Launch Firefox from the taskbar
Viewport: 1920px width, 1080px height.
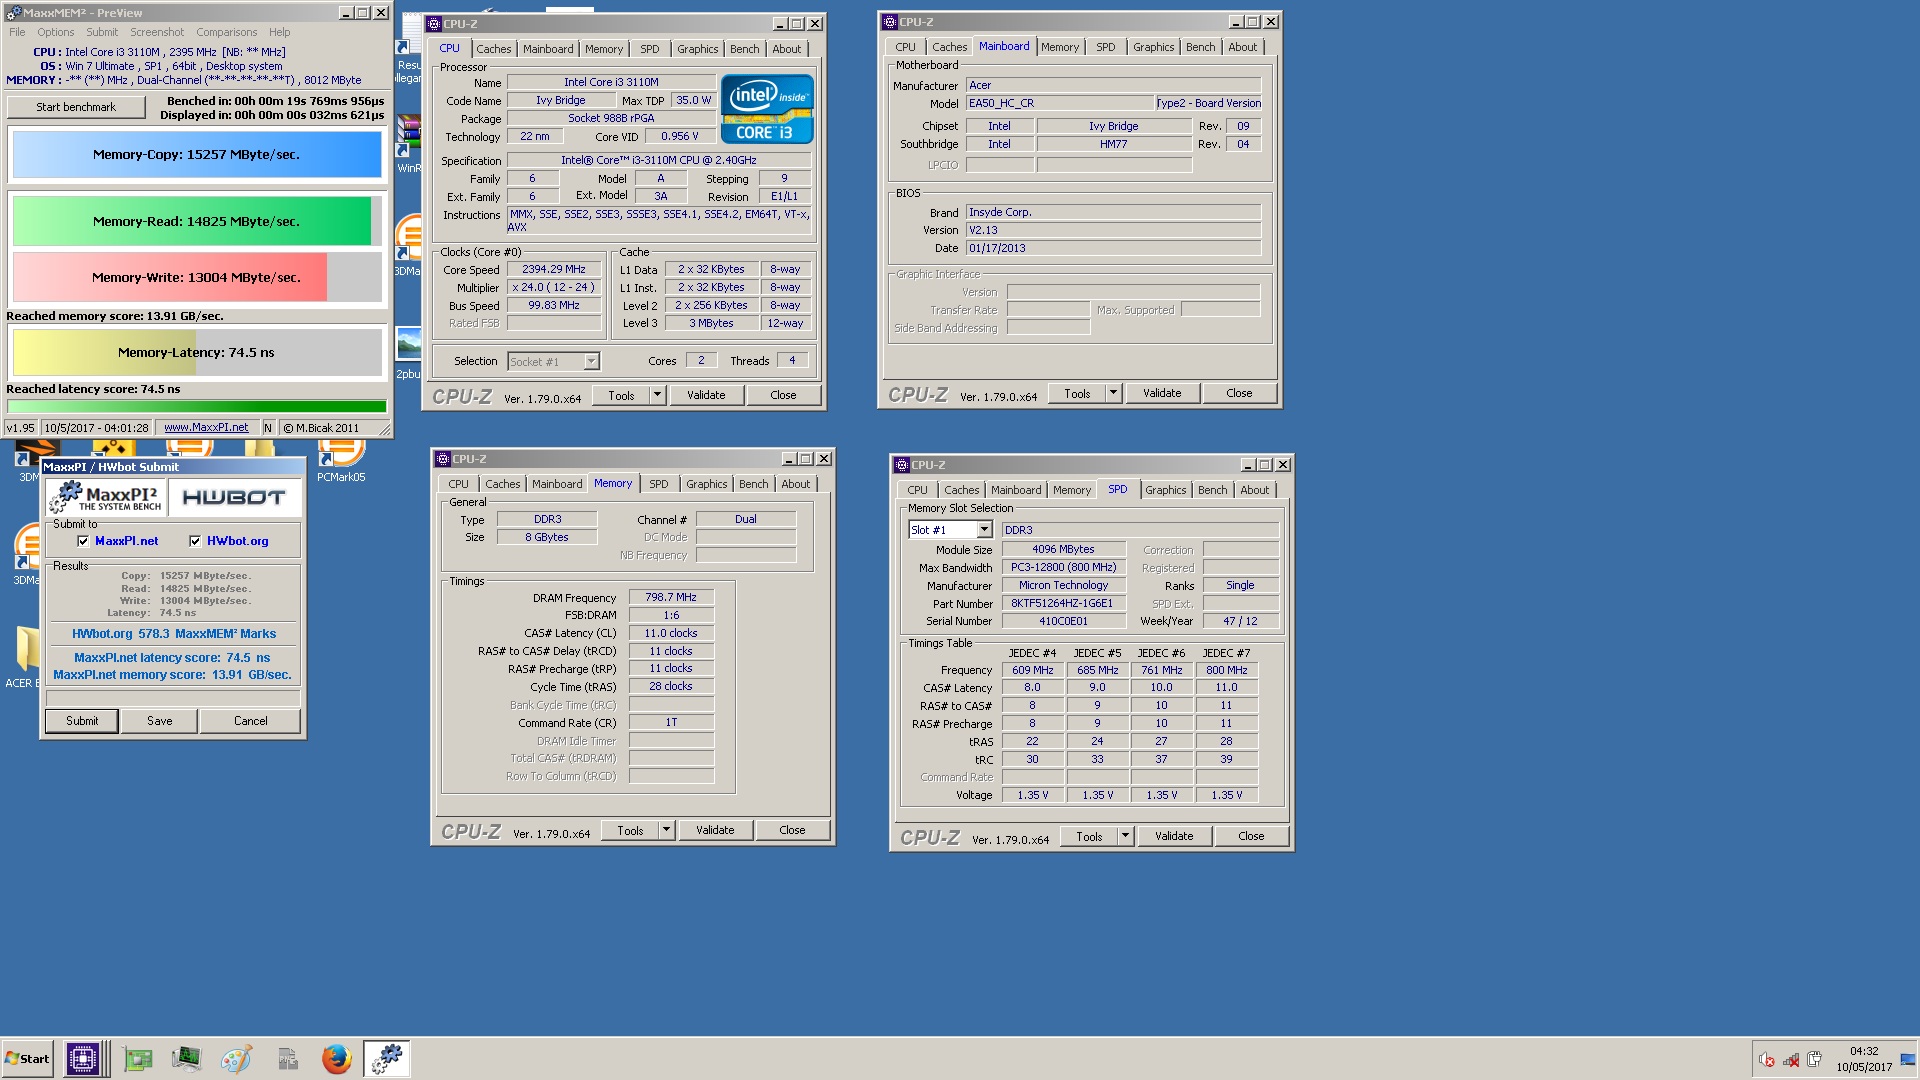[x=337, y=1059]
